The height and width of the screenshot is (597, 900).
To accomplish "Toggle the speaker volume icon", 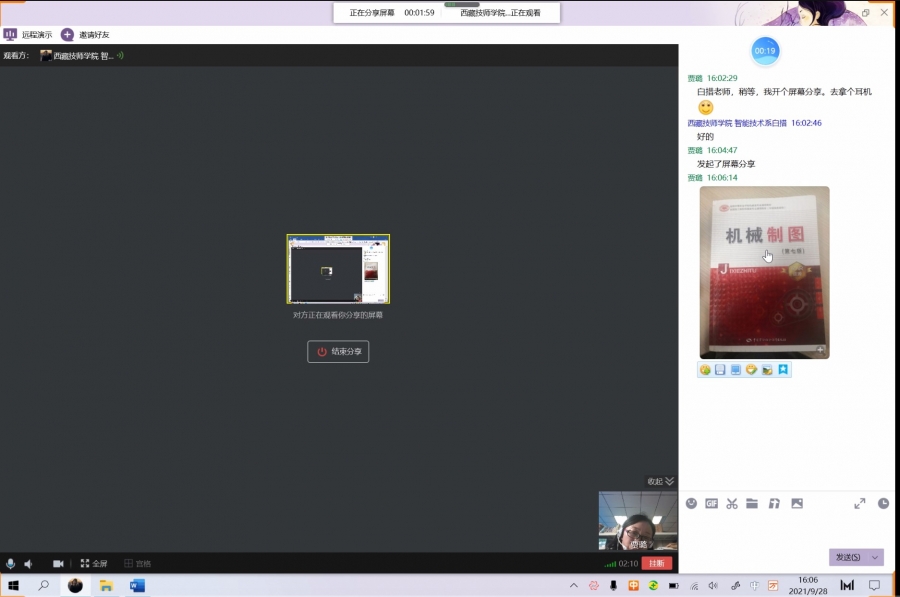I will coord(28,564).
